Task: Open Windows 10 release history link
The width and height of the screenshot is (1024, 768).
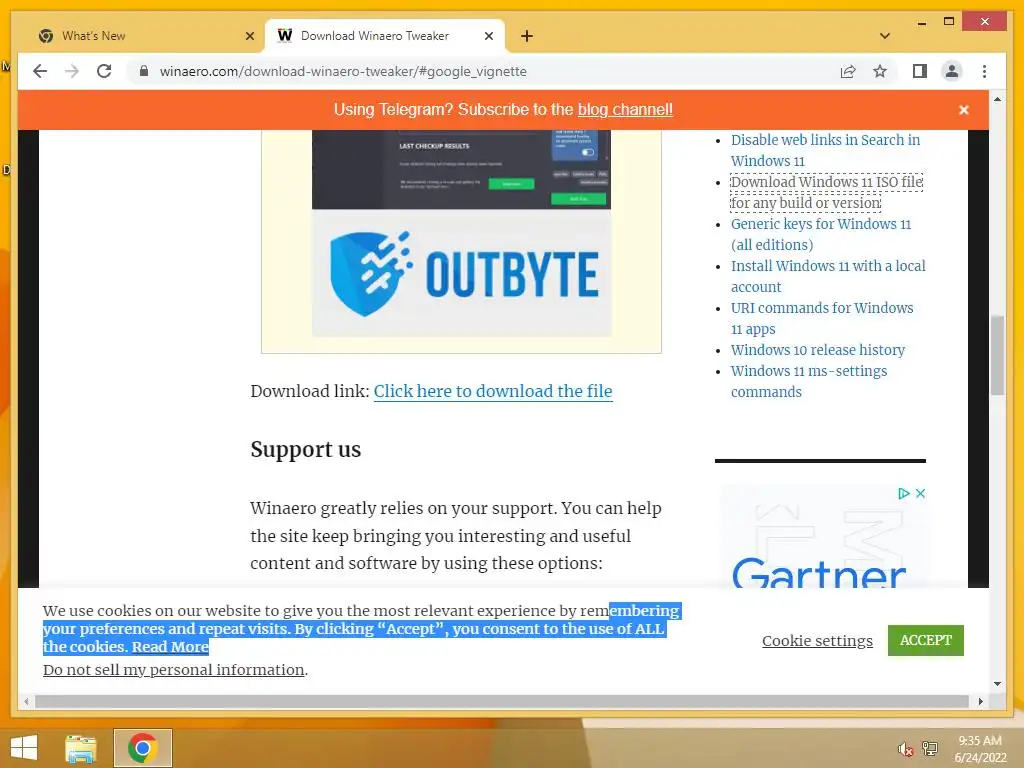Action: (x=818, y=350)
